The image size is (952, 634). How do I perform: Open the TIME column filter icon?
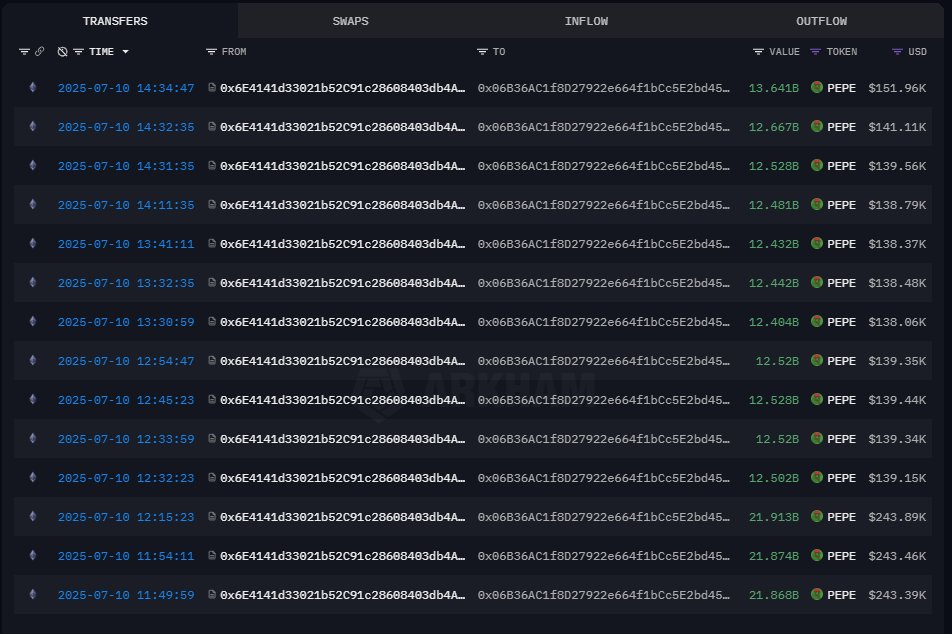click(78, 52)
